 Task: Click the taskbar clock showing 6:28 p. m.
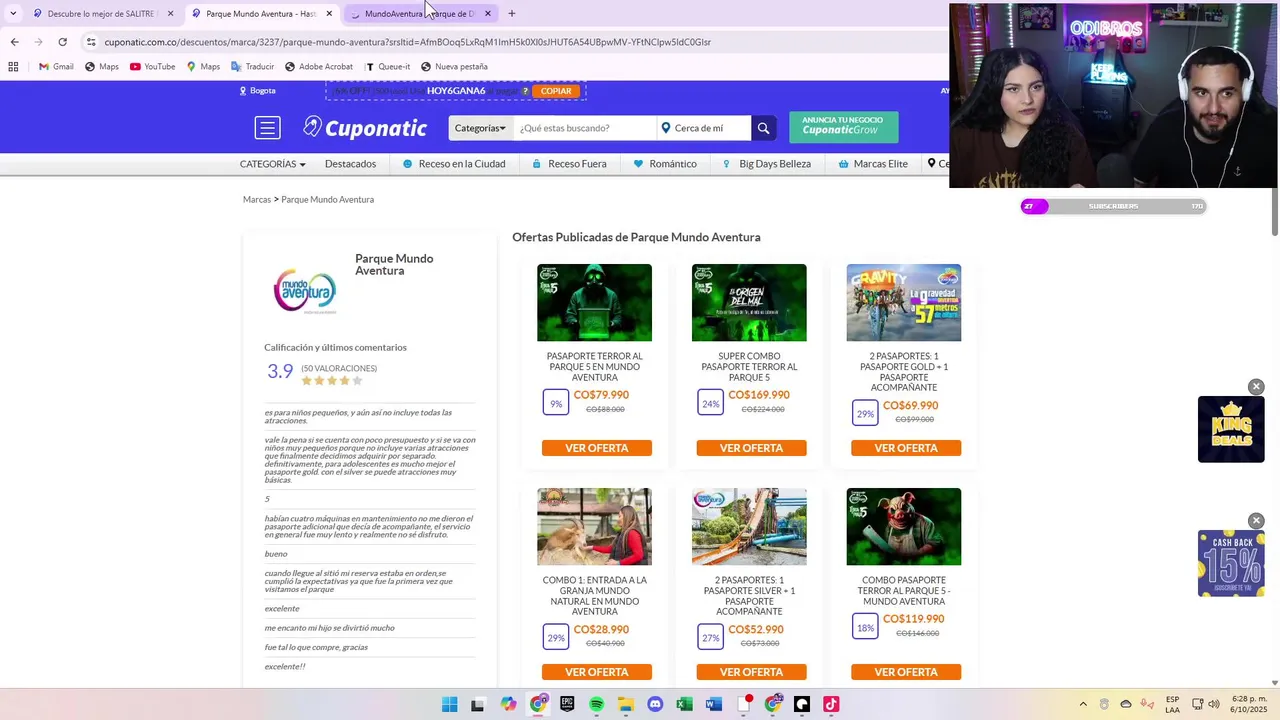1248,704
